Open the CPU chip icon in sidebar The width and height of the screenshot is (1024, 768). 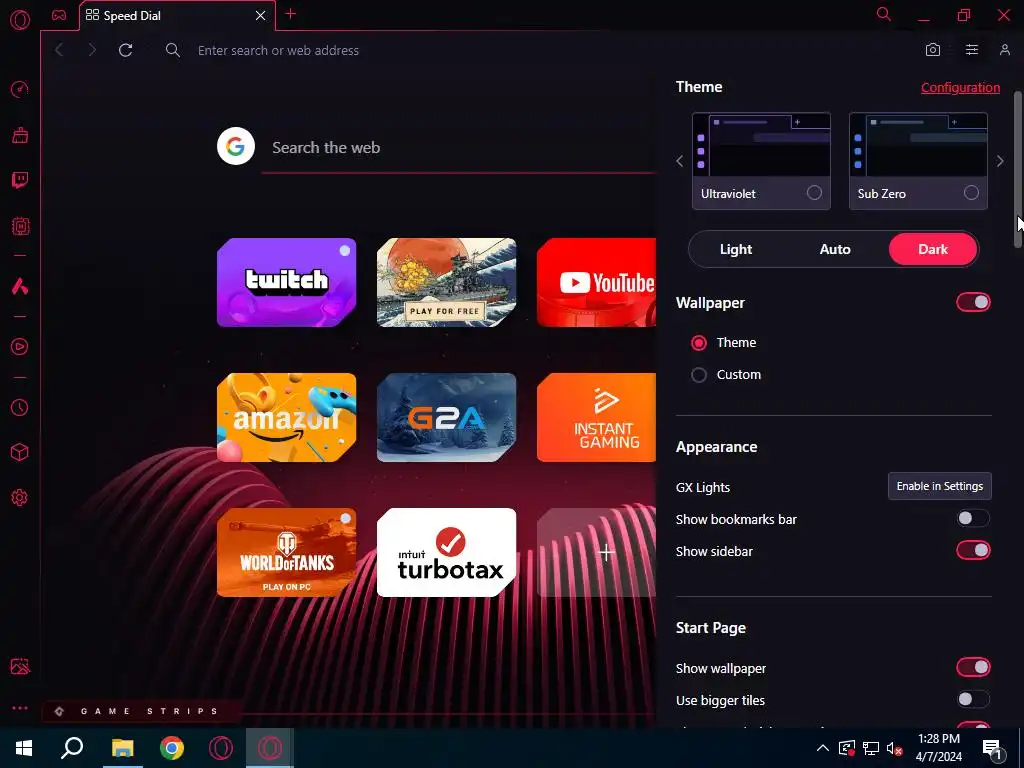[x=20, y=226]
